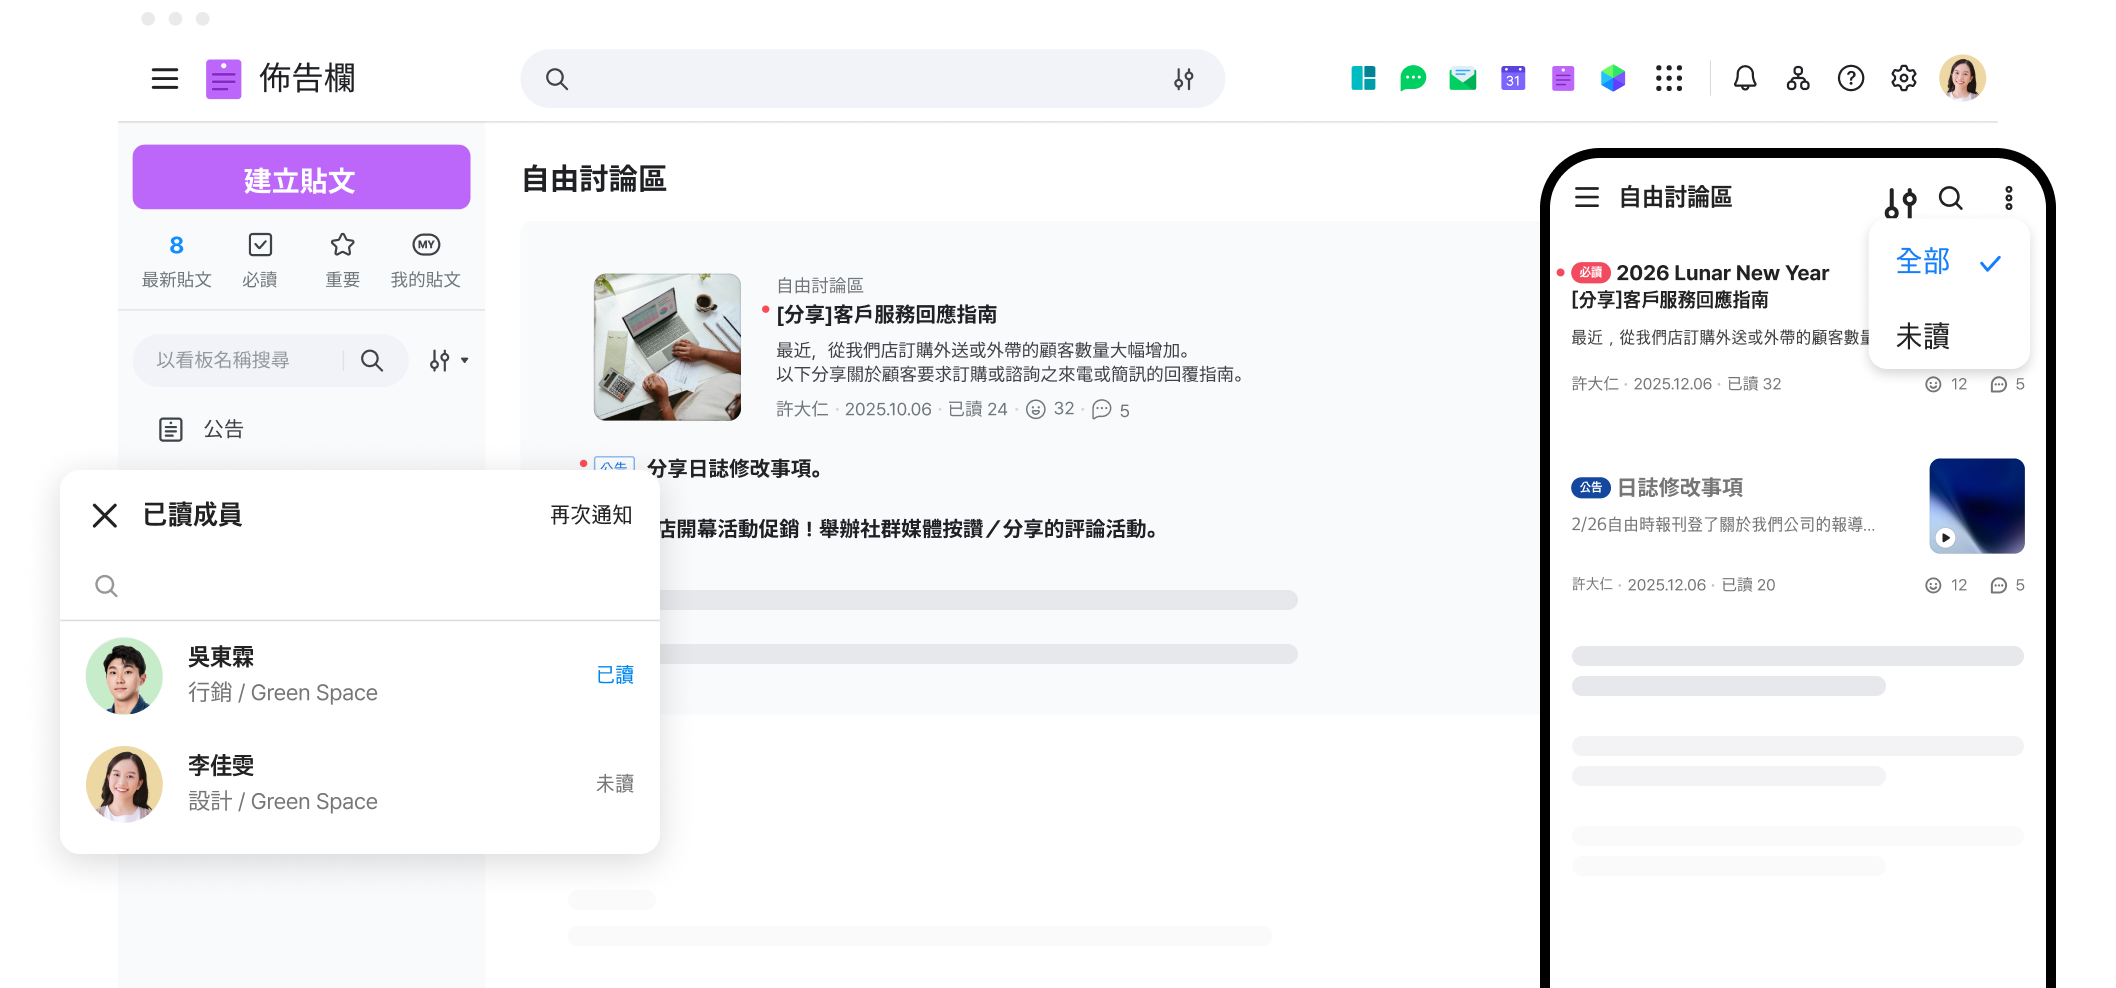Switch to 我的貼文 tab

(x=426, y=259)
